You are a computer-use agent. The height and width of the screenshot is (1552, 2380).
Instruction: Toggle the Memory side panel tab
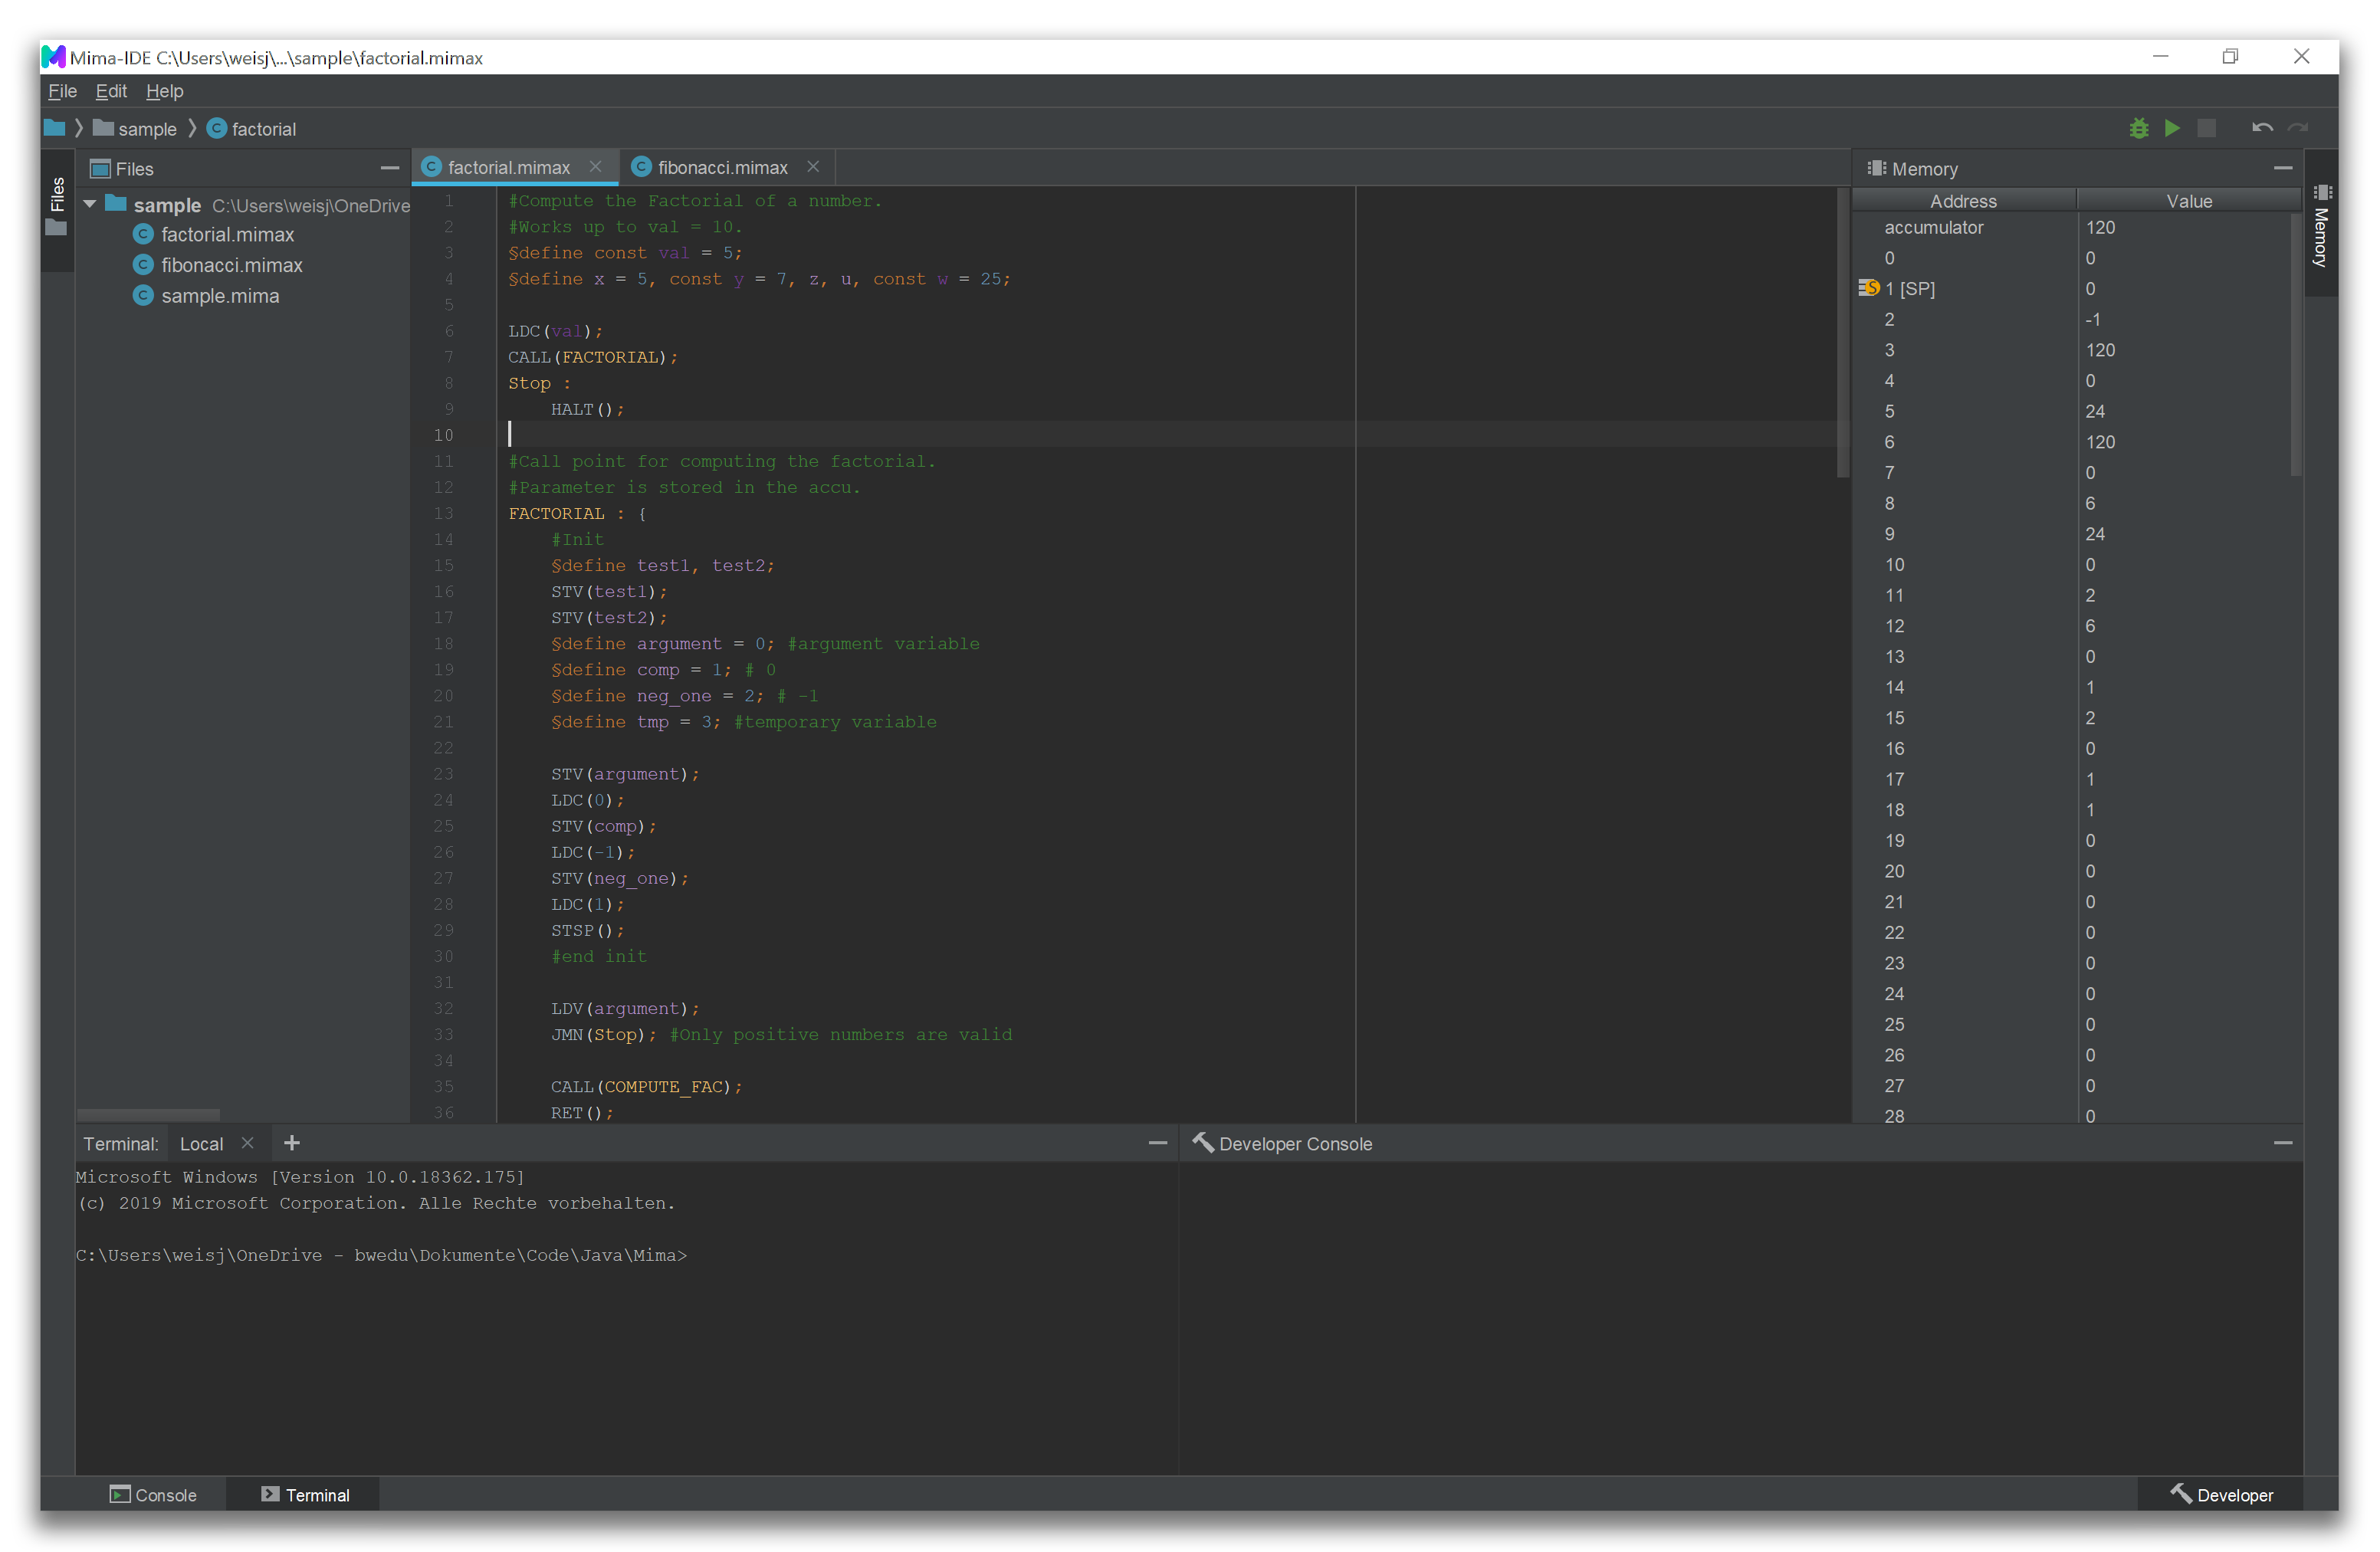point(2321,226)
